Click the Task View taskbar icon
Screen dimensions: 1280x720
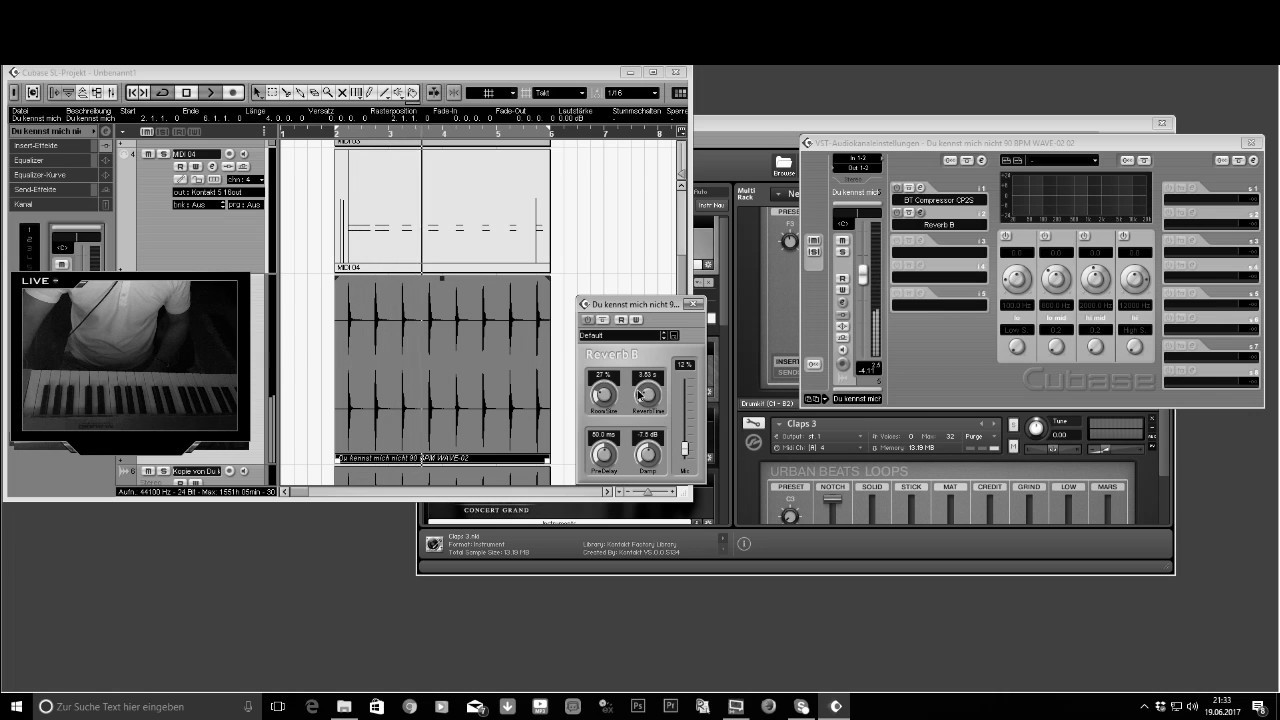[x=278, y=706]
